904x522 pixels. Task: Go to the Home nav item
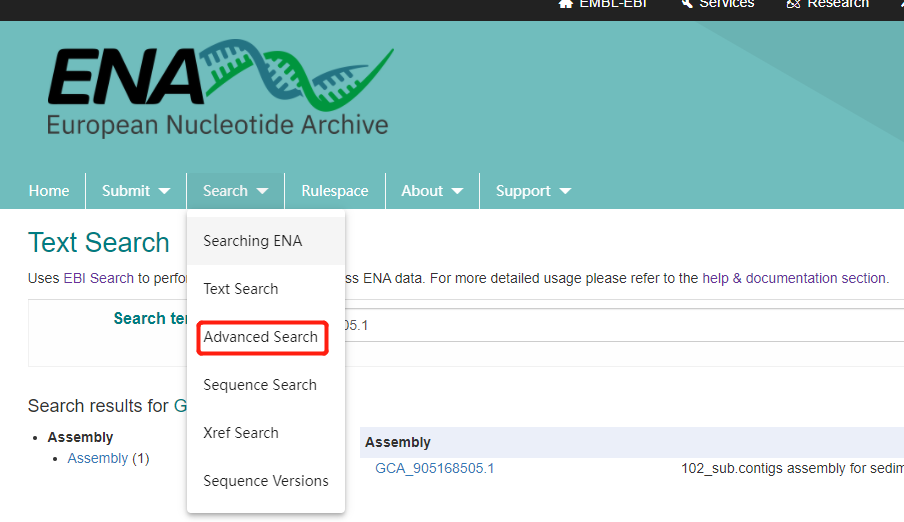click(x=49, y=191)
